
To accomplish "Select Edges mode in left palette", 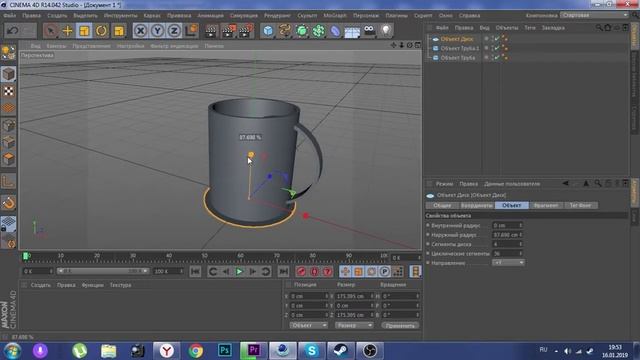I will (8, 142).
